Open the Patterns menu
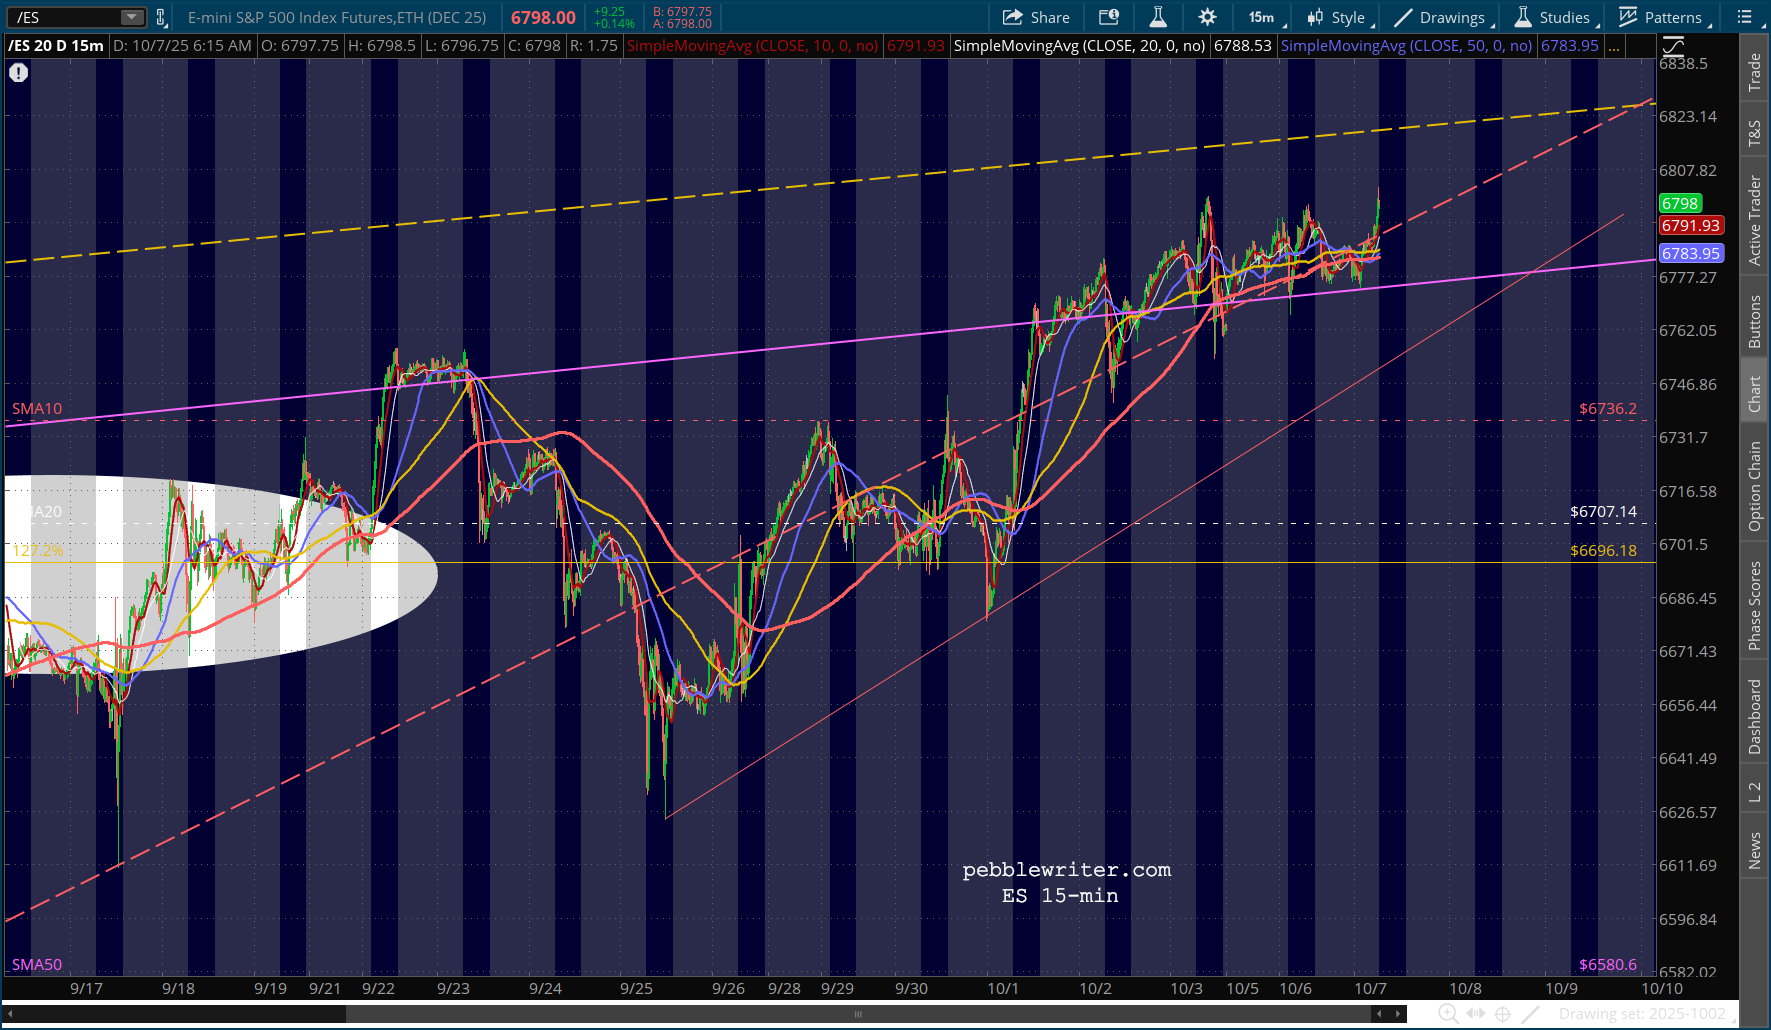This screenshot has height=1030, width=1771. [1661, 17]
